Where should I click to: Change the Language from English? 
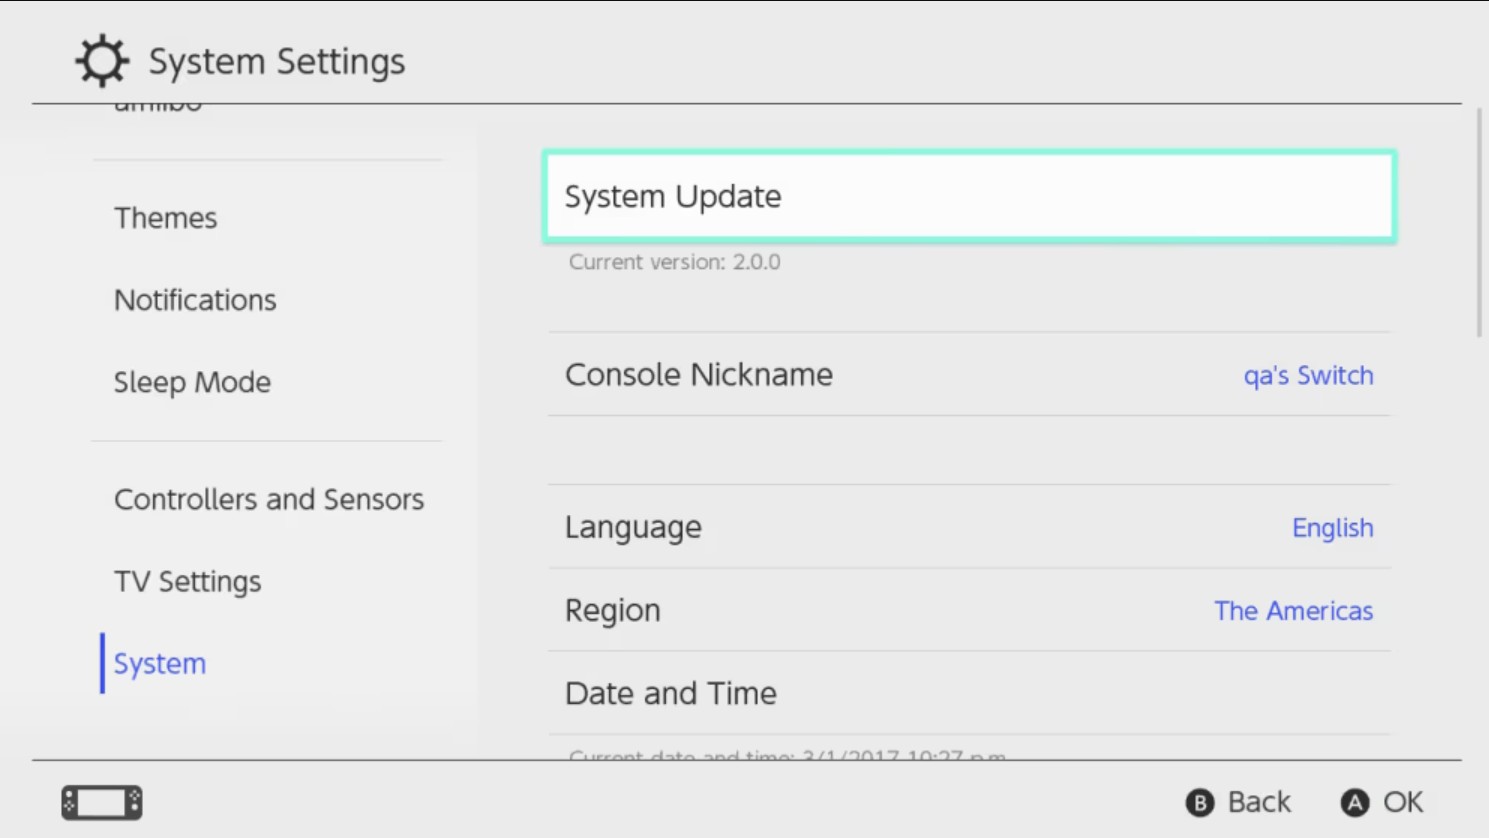pos(968,527)
